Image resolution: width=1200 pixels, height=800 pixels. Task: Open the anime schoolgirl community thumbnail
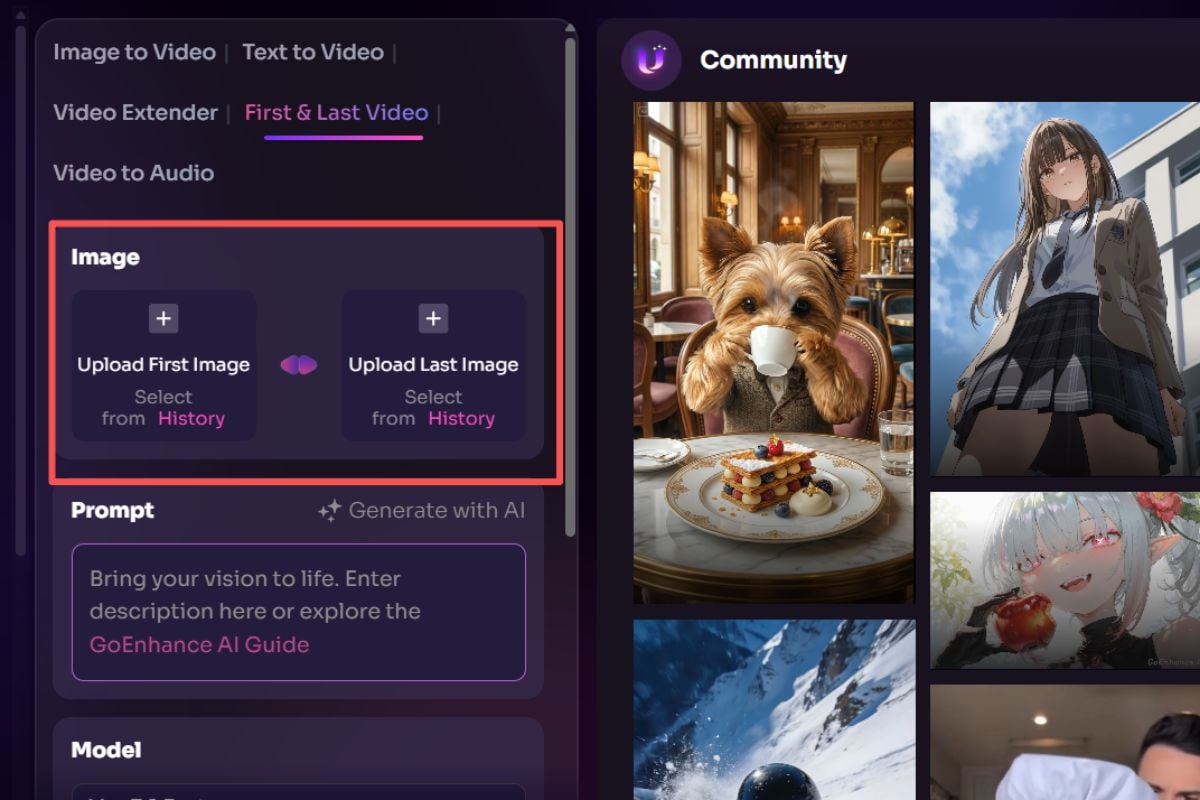[x=1064, y=288]
